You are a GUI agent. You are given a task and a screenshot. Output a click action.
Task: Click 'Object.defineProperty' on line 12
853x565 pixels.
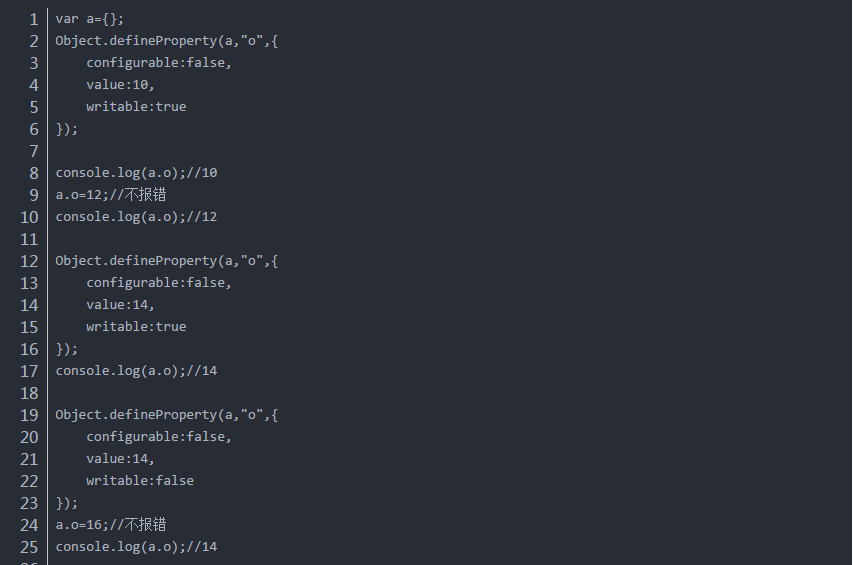click(136, 261)
